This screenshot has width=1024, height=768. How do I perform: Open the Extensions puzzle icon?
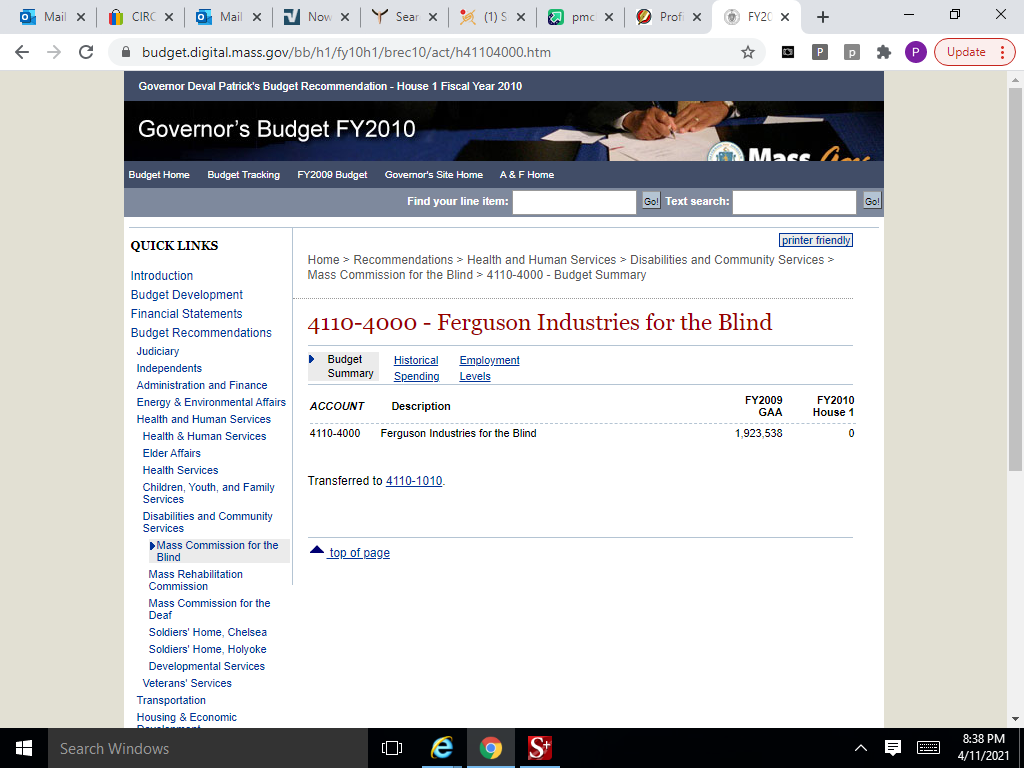tap(884, 52)
